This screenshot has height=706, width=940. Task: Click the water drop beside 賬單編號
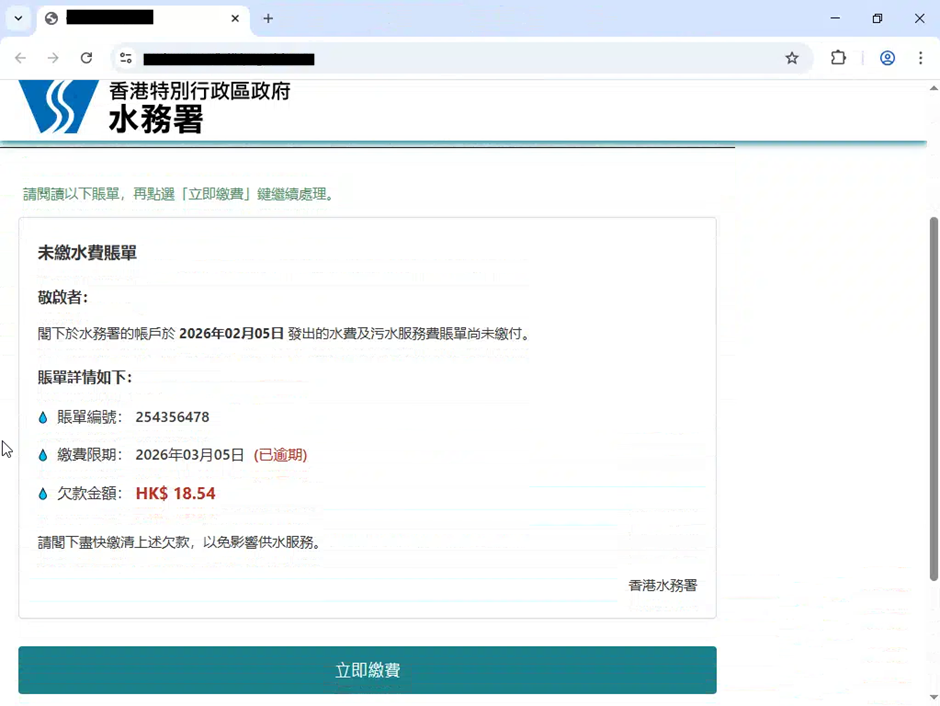pos(43,418)
